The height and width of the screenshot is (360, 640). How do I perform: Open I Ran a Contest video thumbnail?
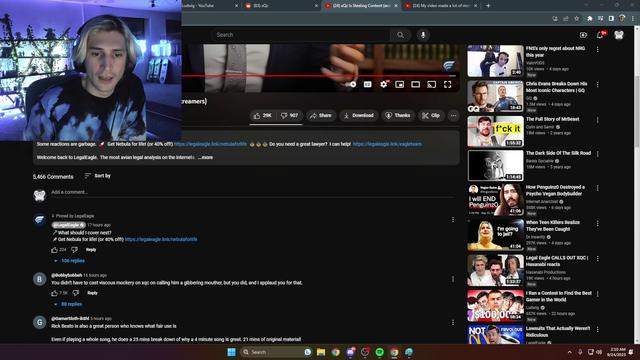495,306
